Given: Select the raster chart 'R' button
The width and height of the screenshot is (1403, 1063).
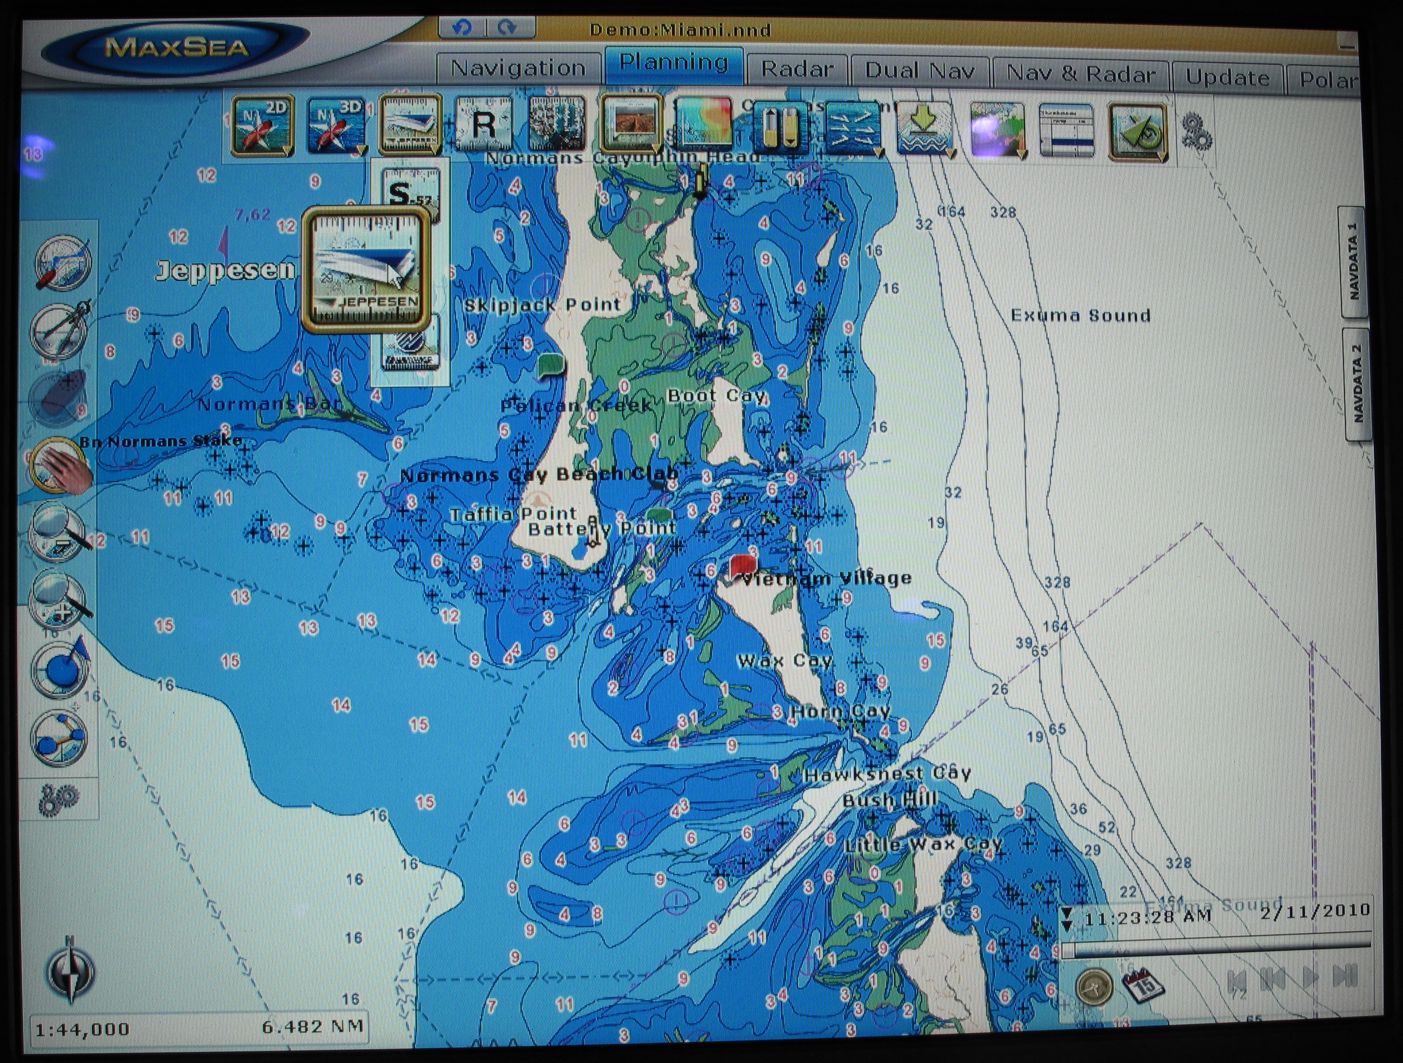Looking at the screenshot, I should (484, 126).
